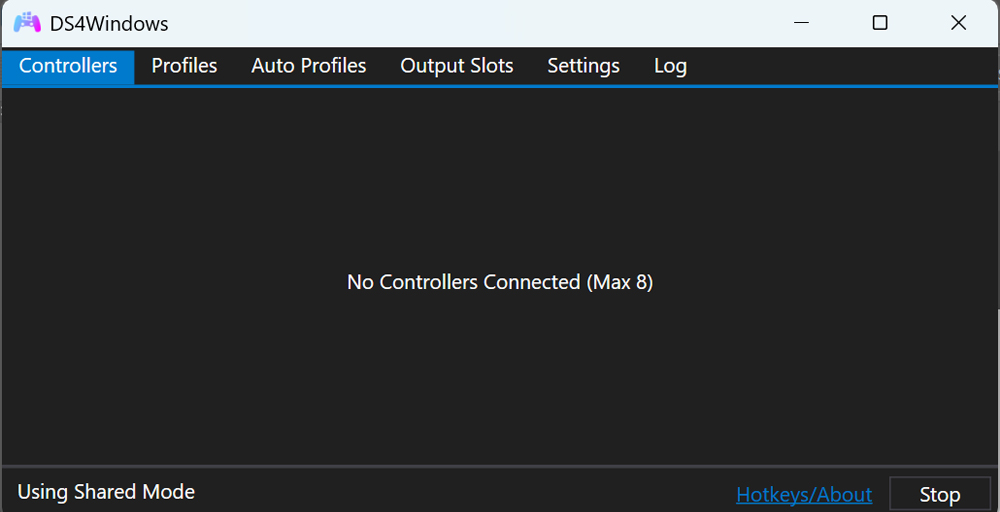This screenshot has width=1000, height=512.
Task: Go to the Auto Profiles tab
Action: pos(308,66)
